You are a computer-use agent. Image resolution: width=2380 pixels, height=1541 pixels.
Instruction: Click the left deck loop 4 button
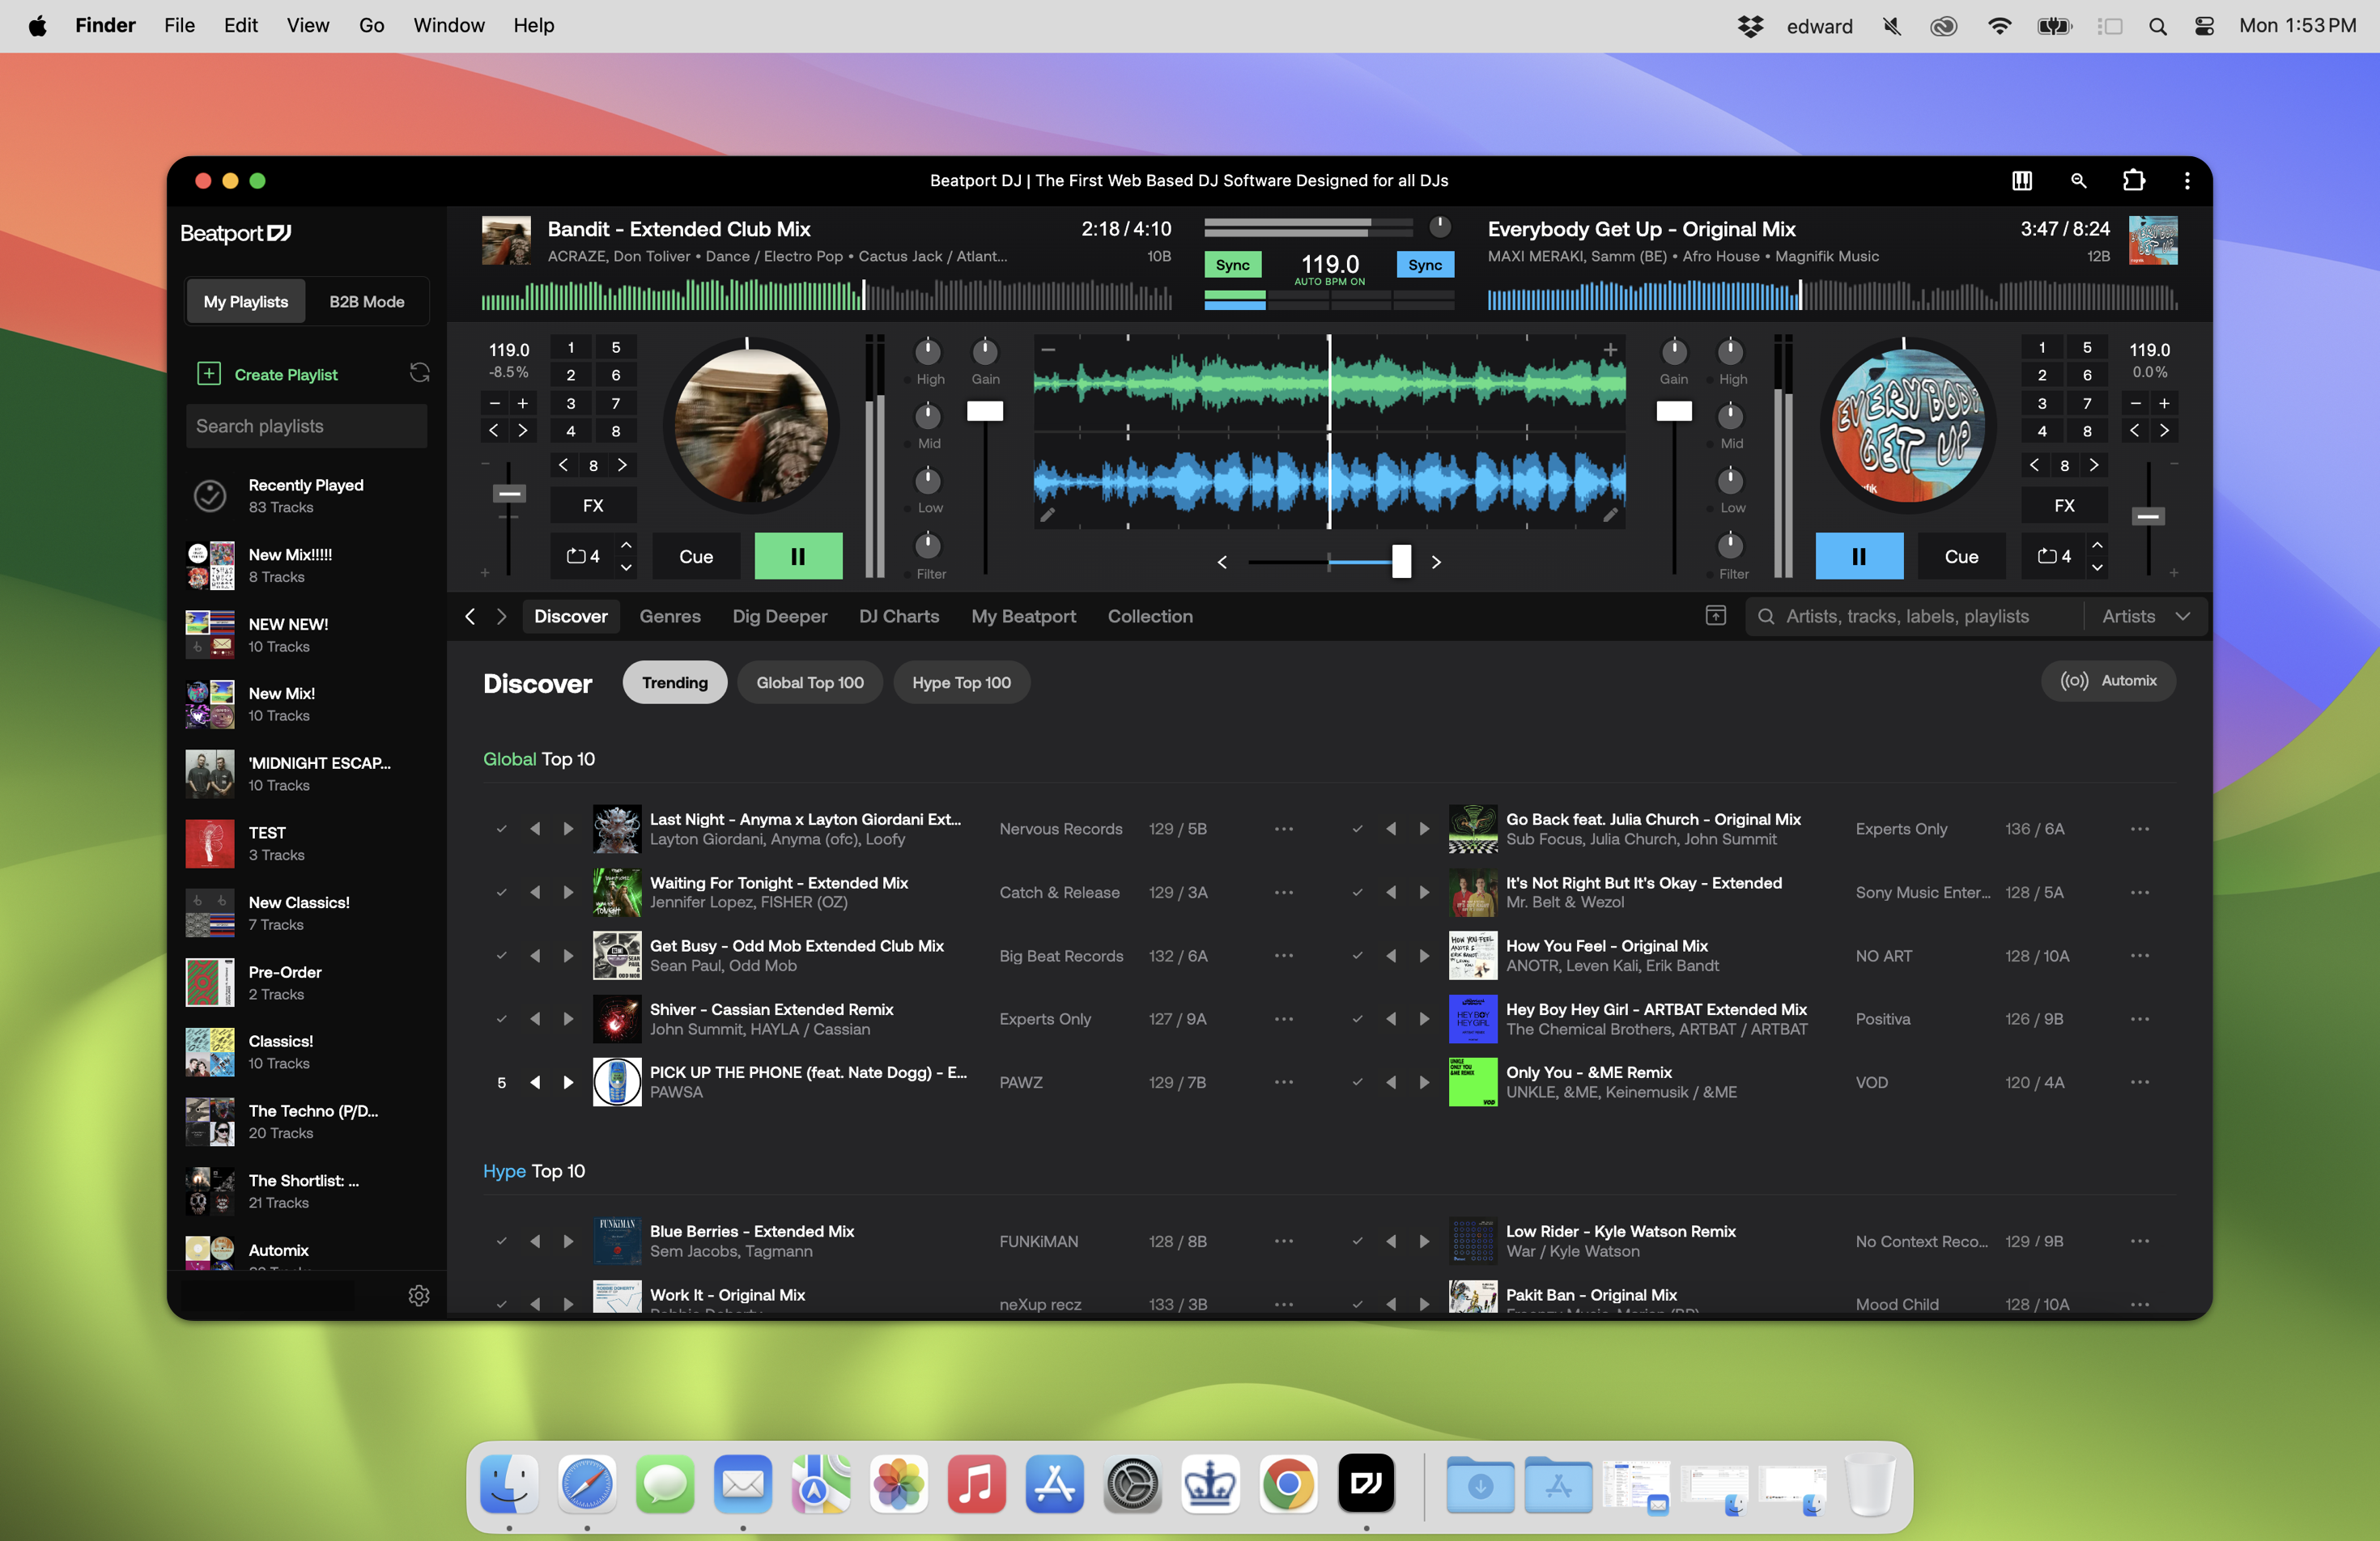584,556
